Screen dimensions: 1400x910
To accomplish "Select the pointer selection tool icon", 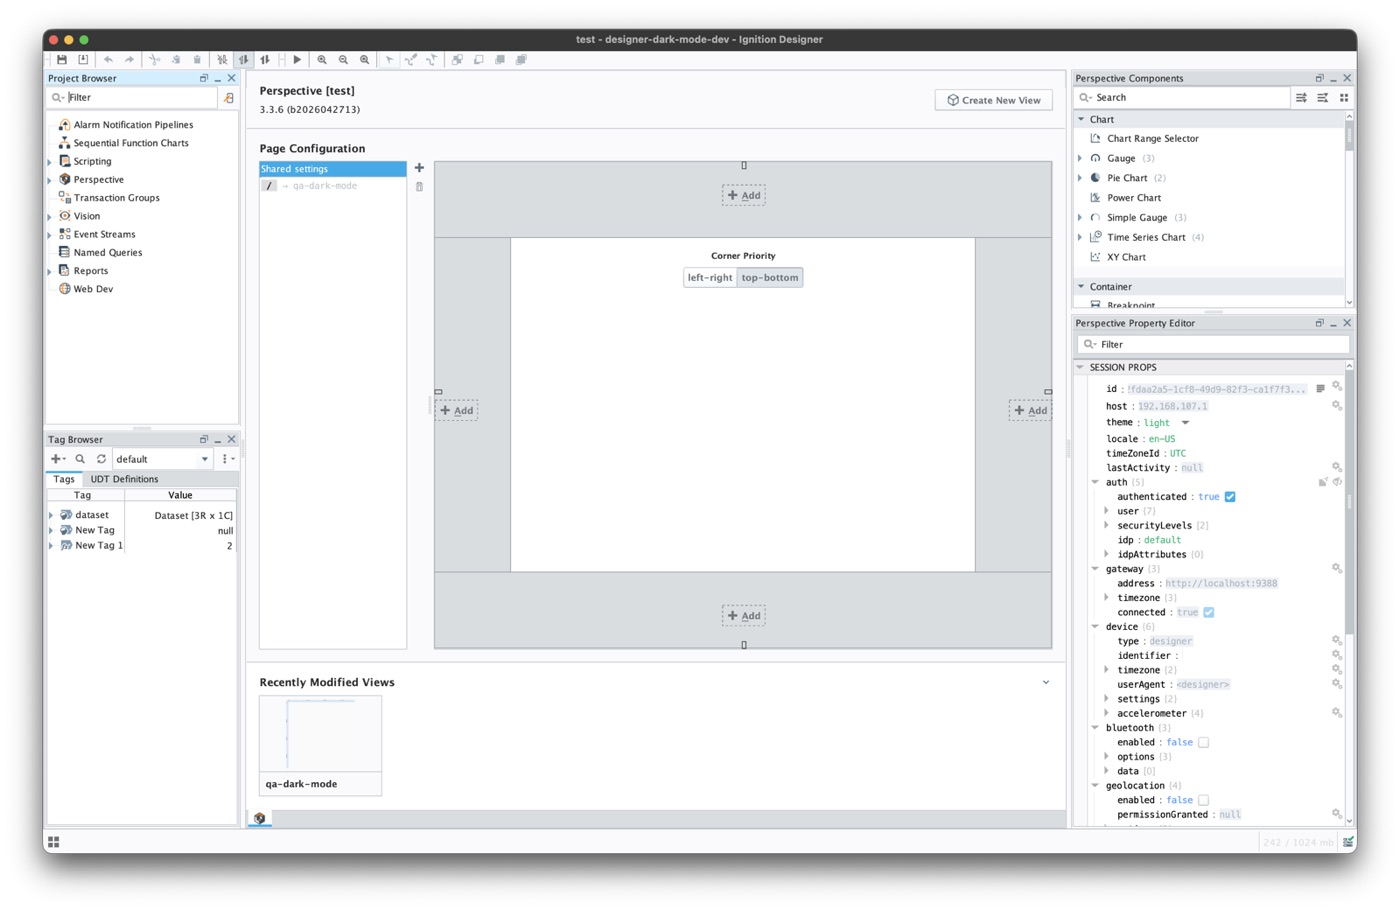I will point(390,60).
